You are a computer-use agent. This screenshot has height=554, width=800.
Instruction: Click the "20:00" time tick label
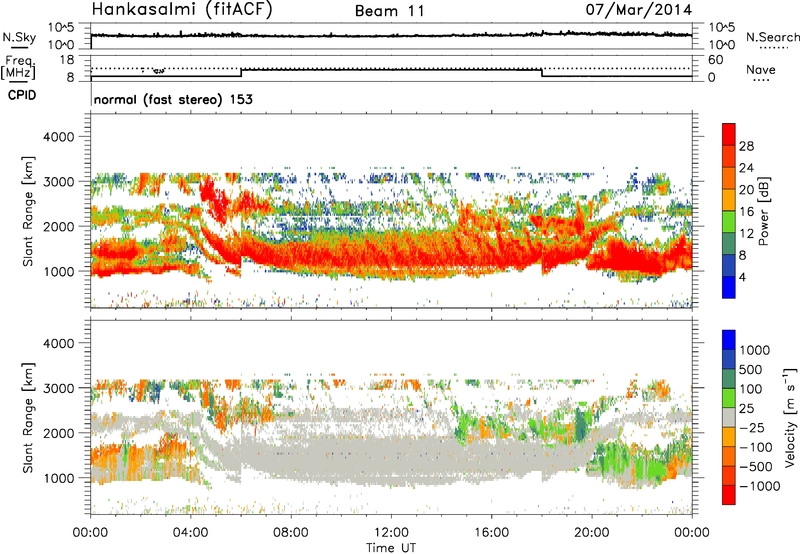pos(591,533)
